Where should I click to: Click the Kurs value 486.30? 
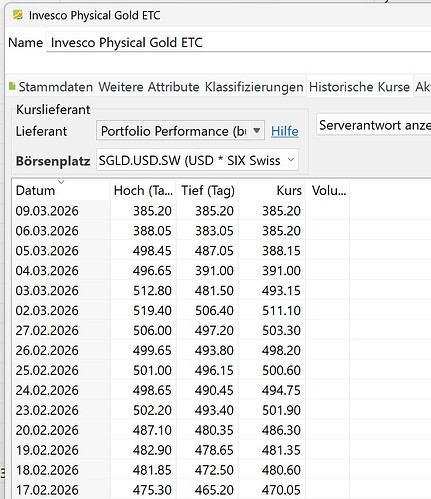click(x=281, y=430)
